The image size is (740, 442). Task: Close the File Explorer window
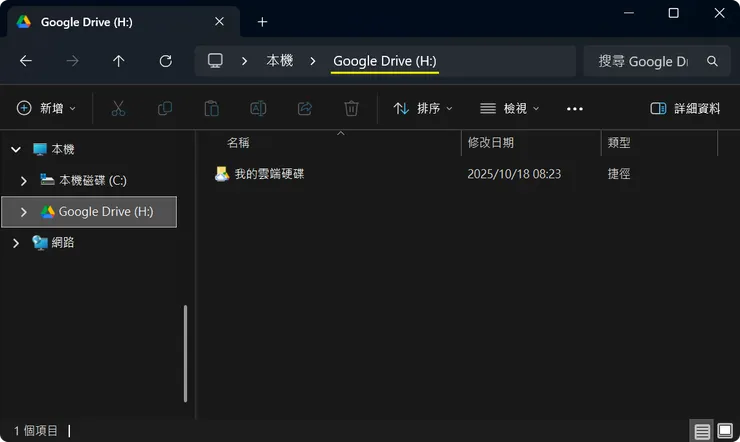pyautogui.click(x=719, y=13)
